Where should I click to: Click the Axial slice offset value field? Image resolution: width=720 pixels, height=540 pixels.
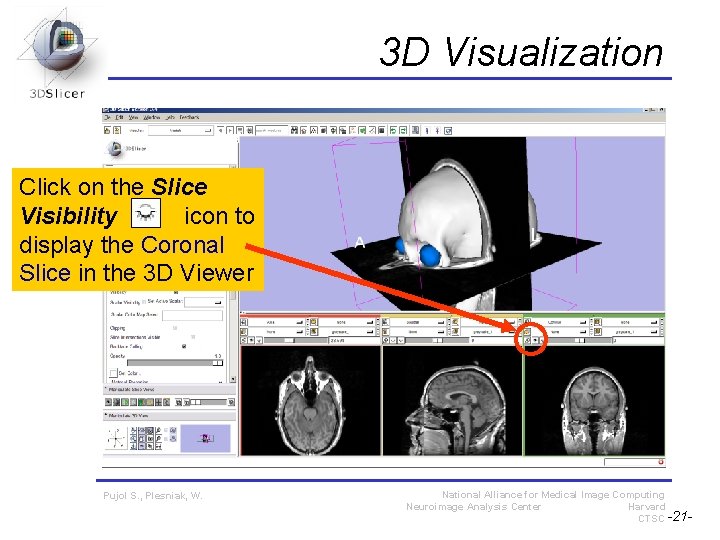click(353, 340)
